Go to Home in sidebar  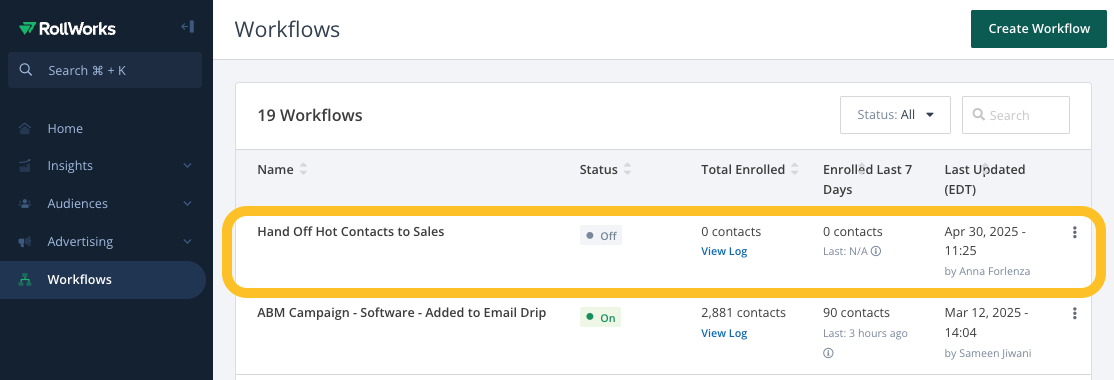[x=65, y=129]
